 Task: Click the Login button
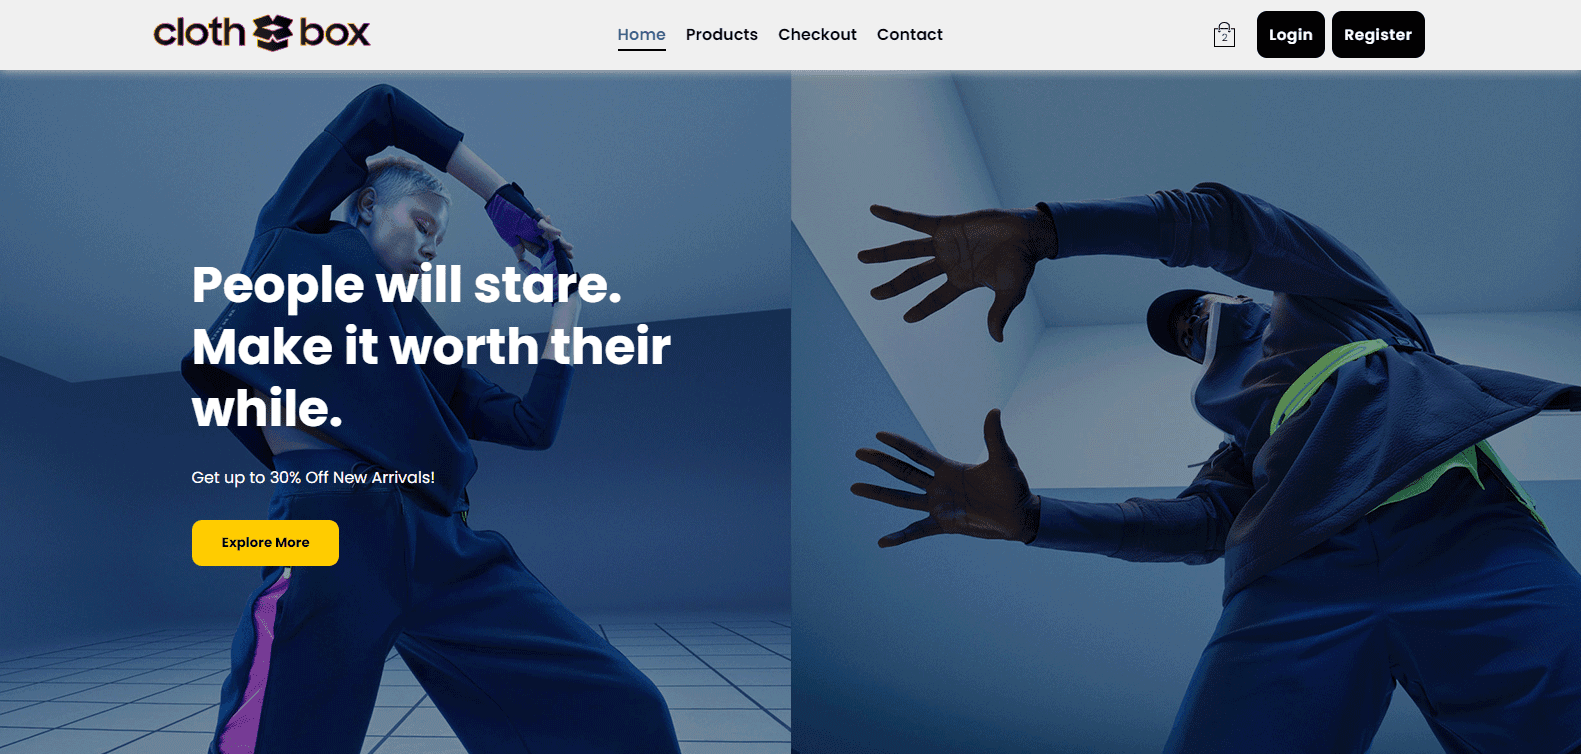pyautogui.click(x=1291, y=34)
